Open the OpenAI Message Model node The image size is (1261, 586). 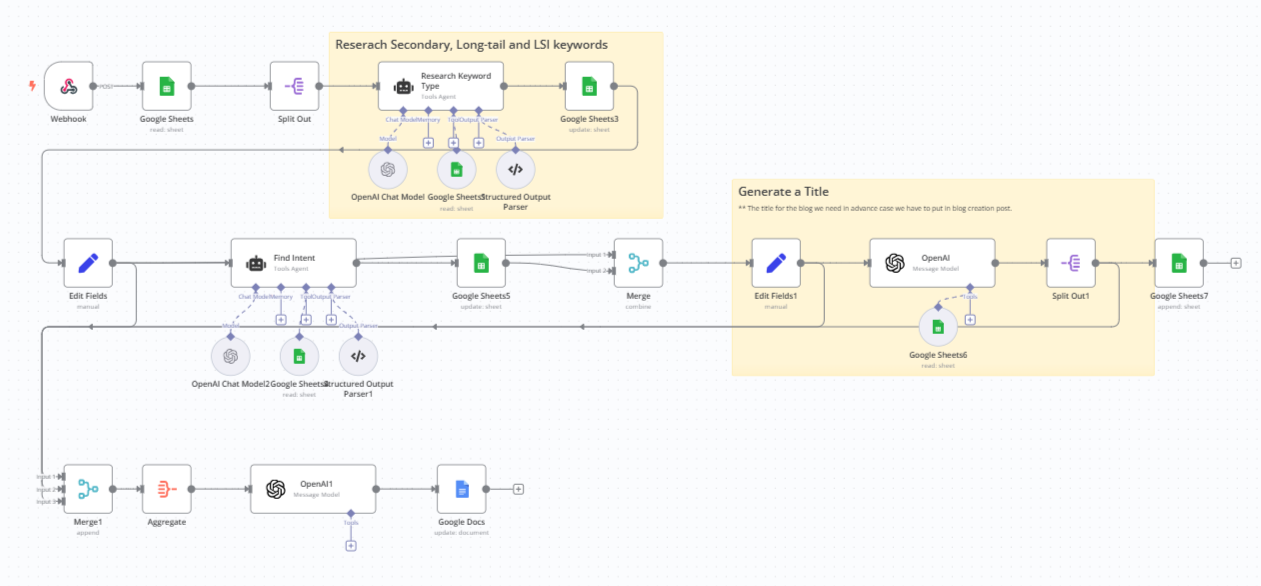click(932, 263)
